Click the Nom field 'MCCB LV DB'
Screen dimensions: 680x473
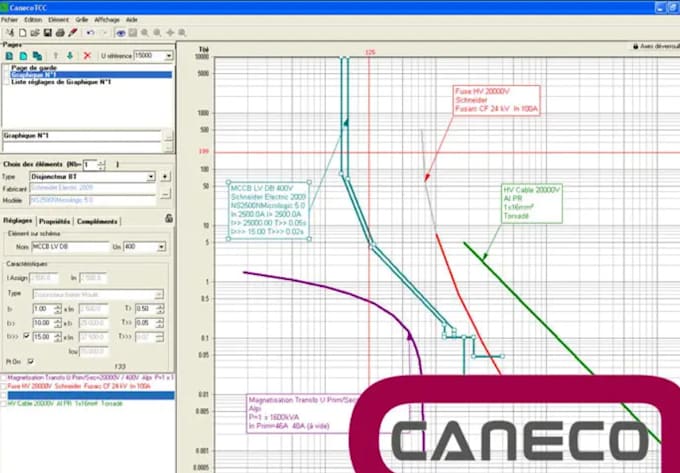tap(70, 246)
